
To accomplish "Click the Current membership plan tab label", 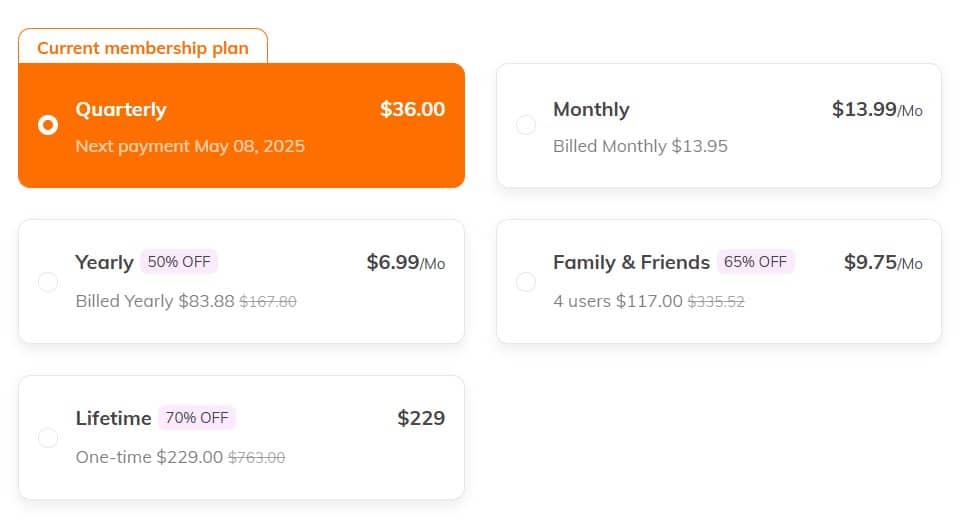I will [x=143, y=47].
